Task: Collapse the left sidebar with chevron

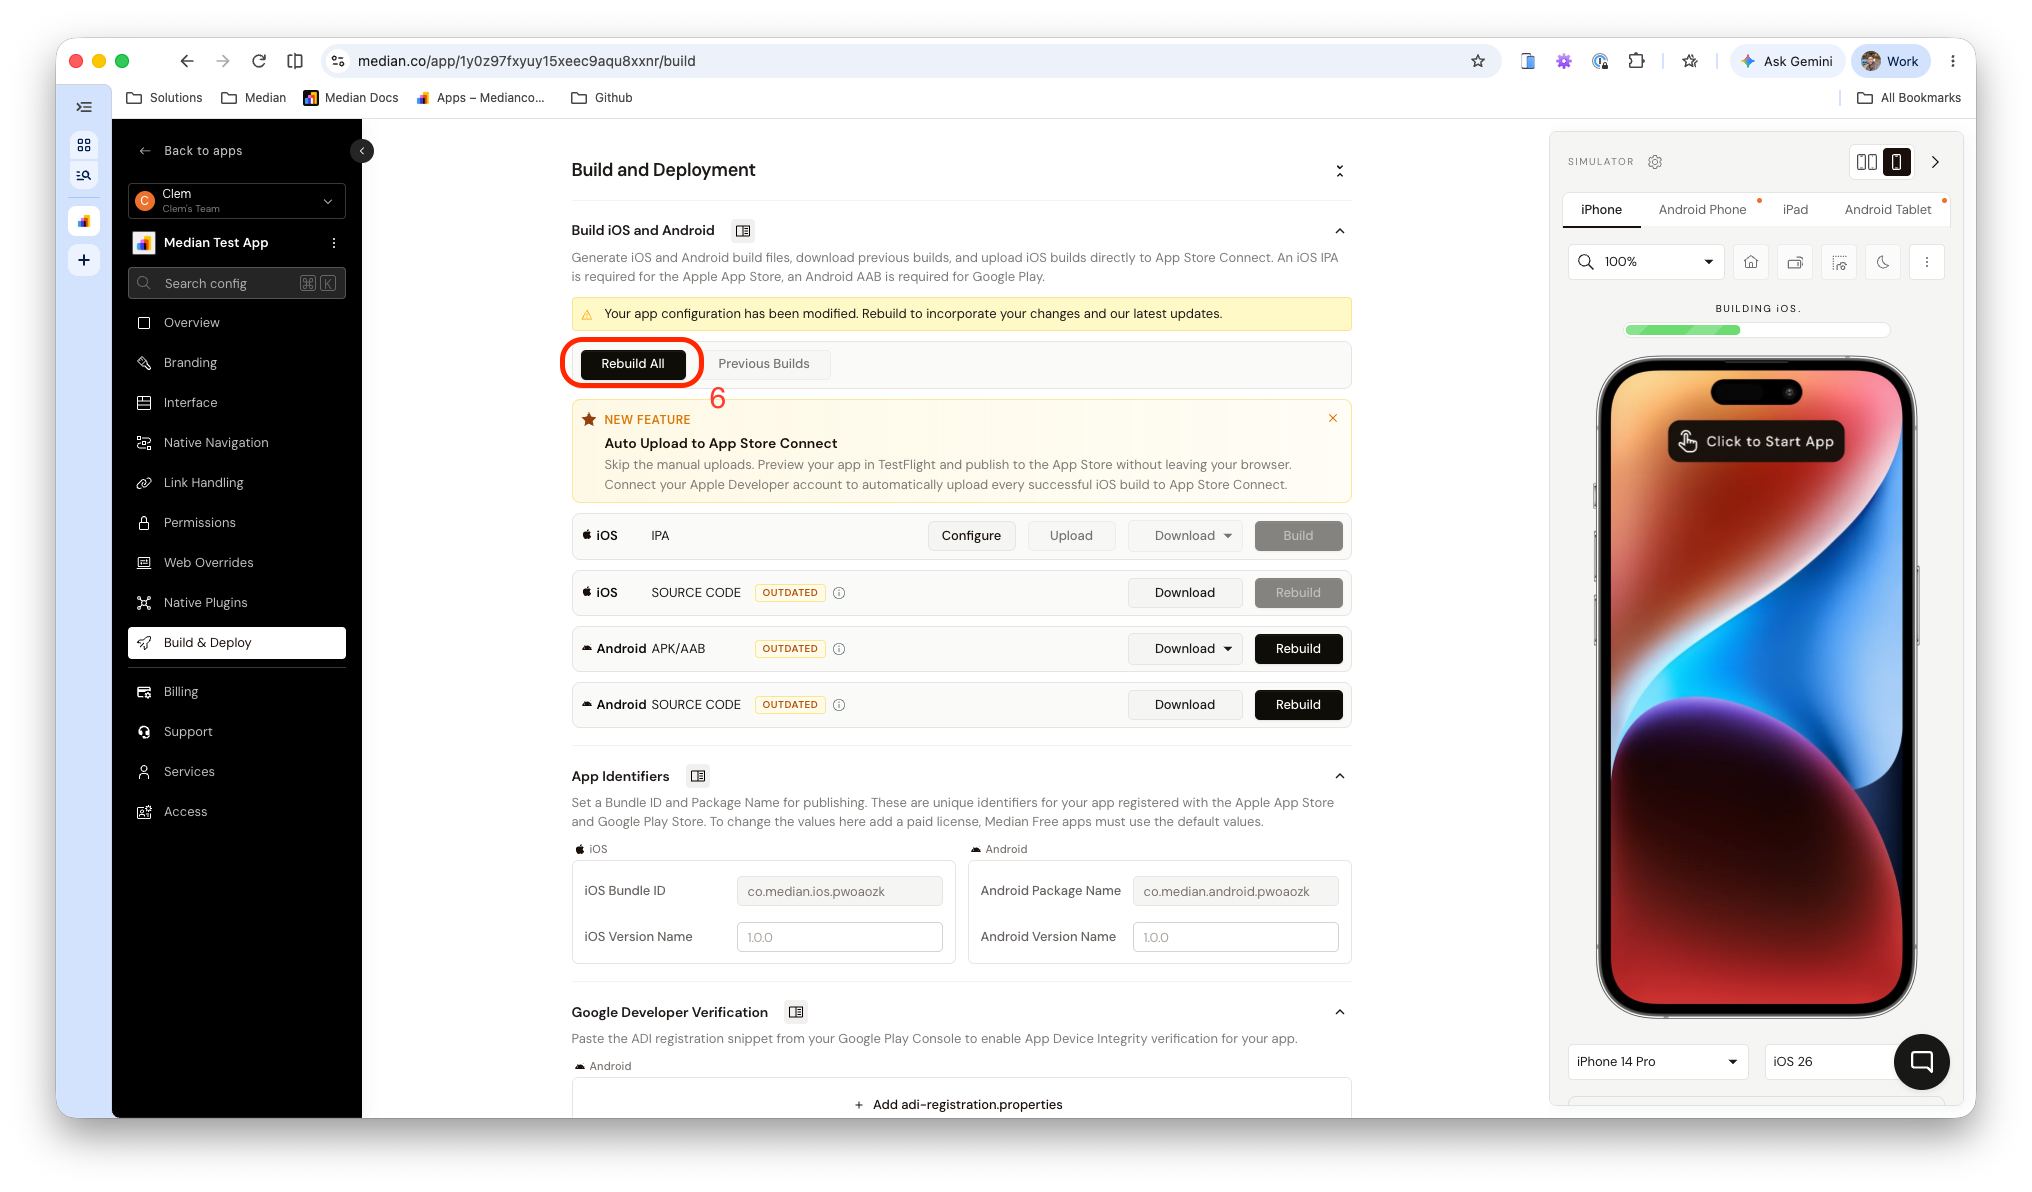Action: [362, 151]
